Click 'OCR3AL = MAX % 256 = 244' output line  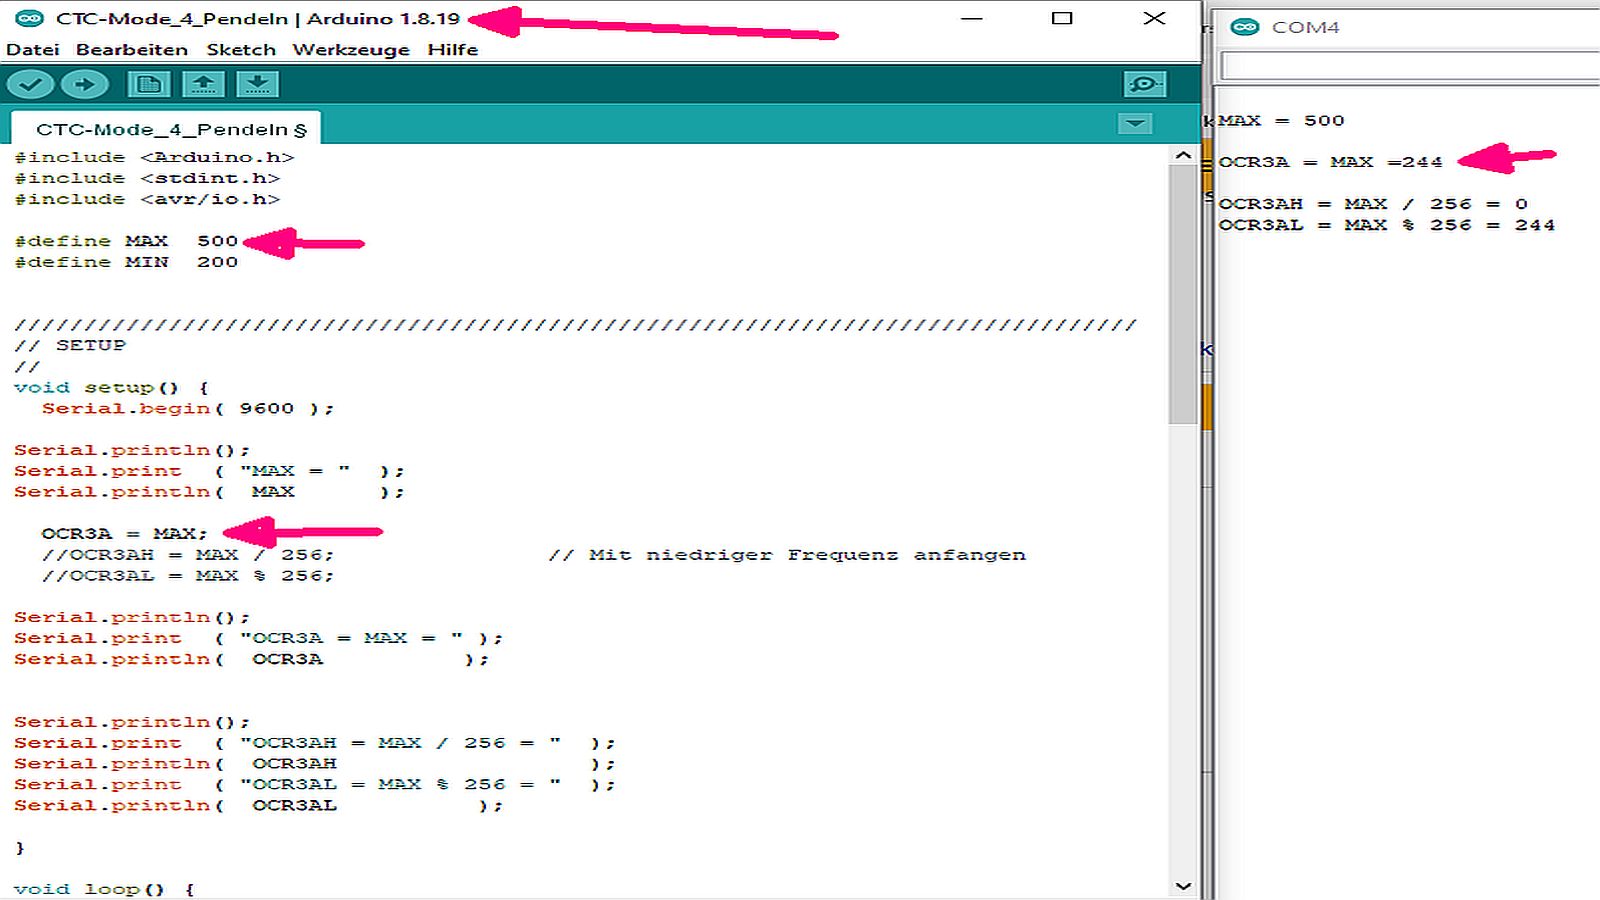tap(1386, 225)
